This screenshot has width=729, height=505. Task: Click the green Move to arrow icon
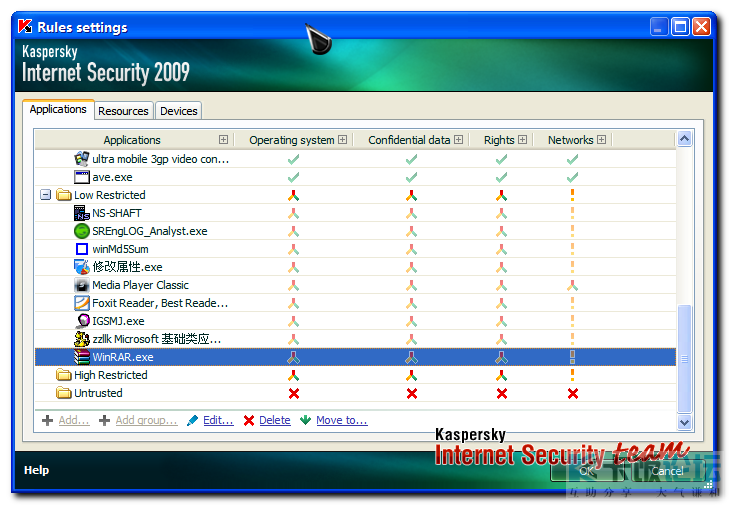[x=305, y=420]
